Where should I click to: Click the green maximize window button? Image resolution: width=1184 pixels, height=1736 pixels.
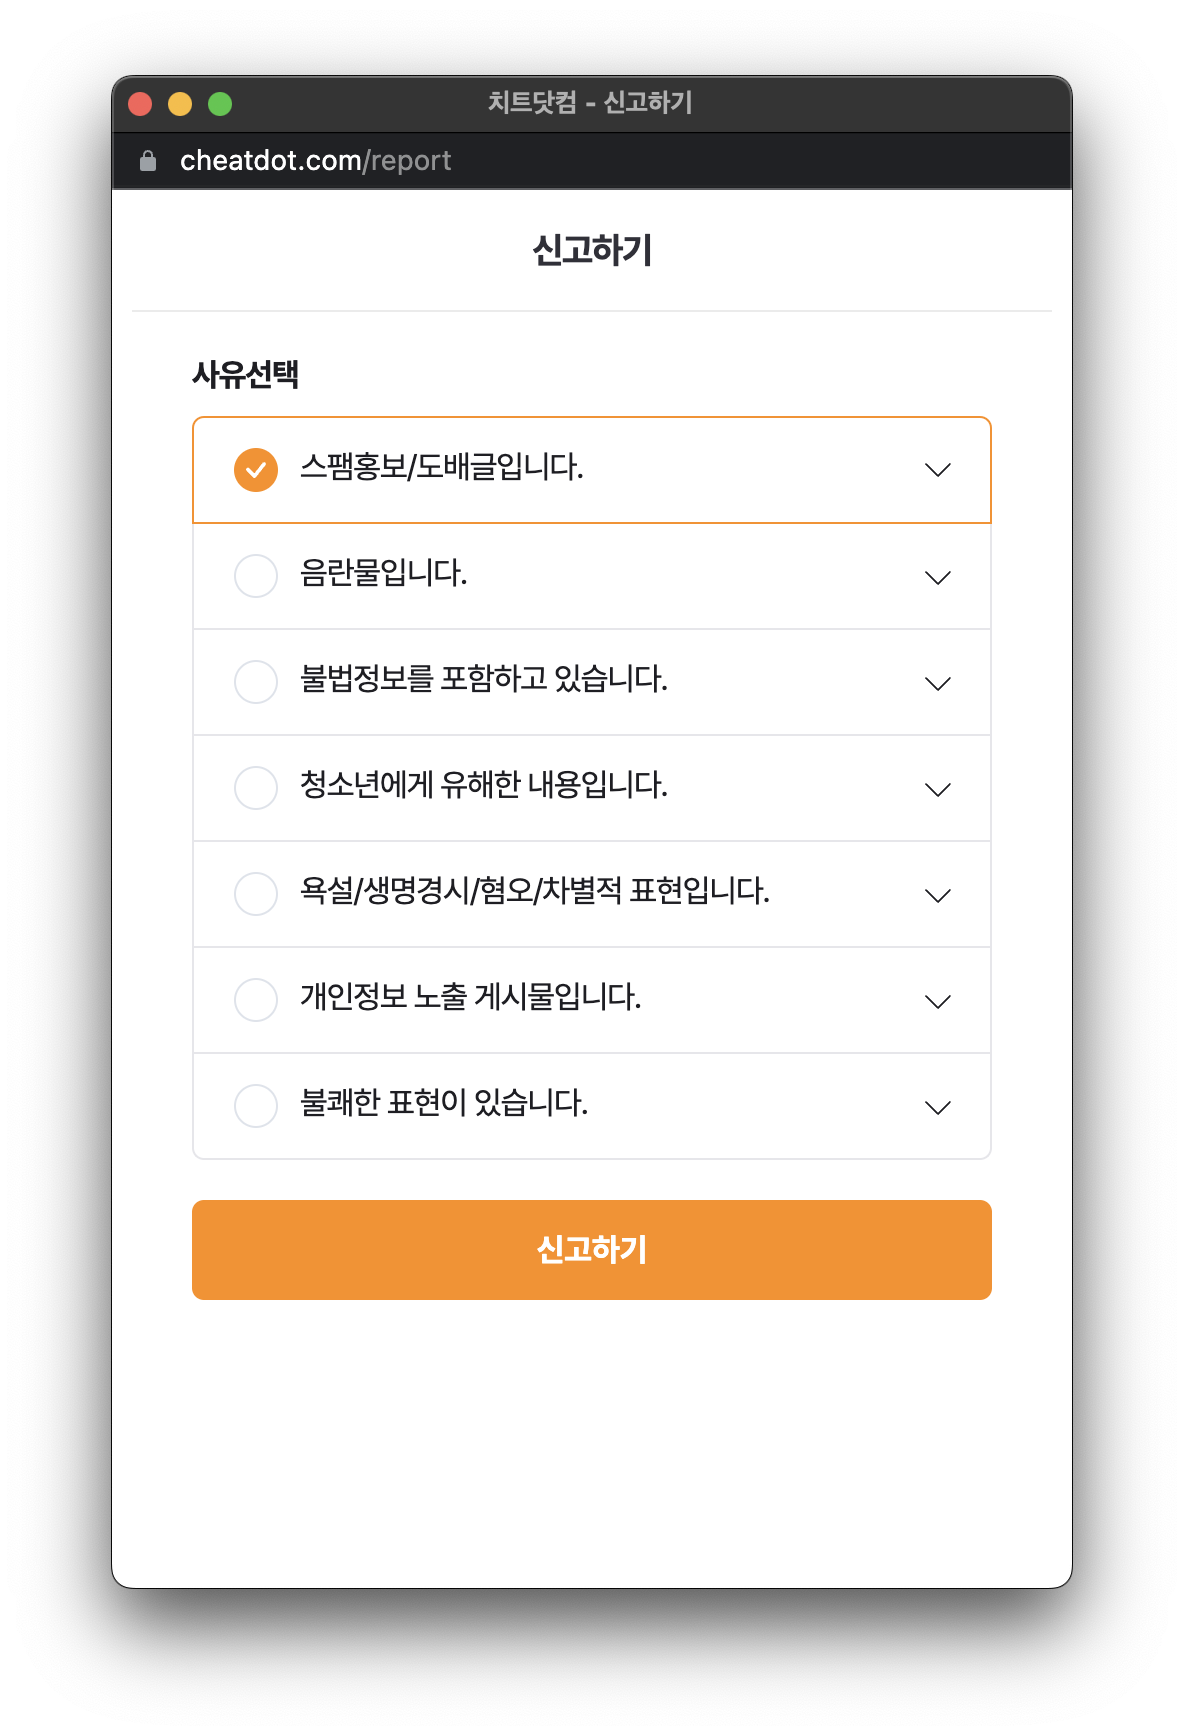(x=220, y=104)
